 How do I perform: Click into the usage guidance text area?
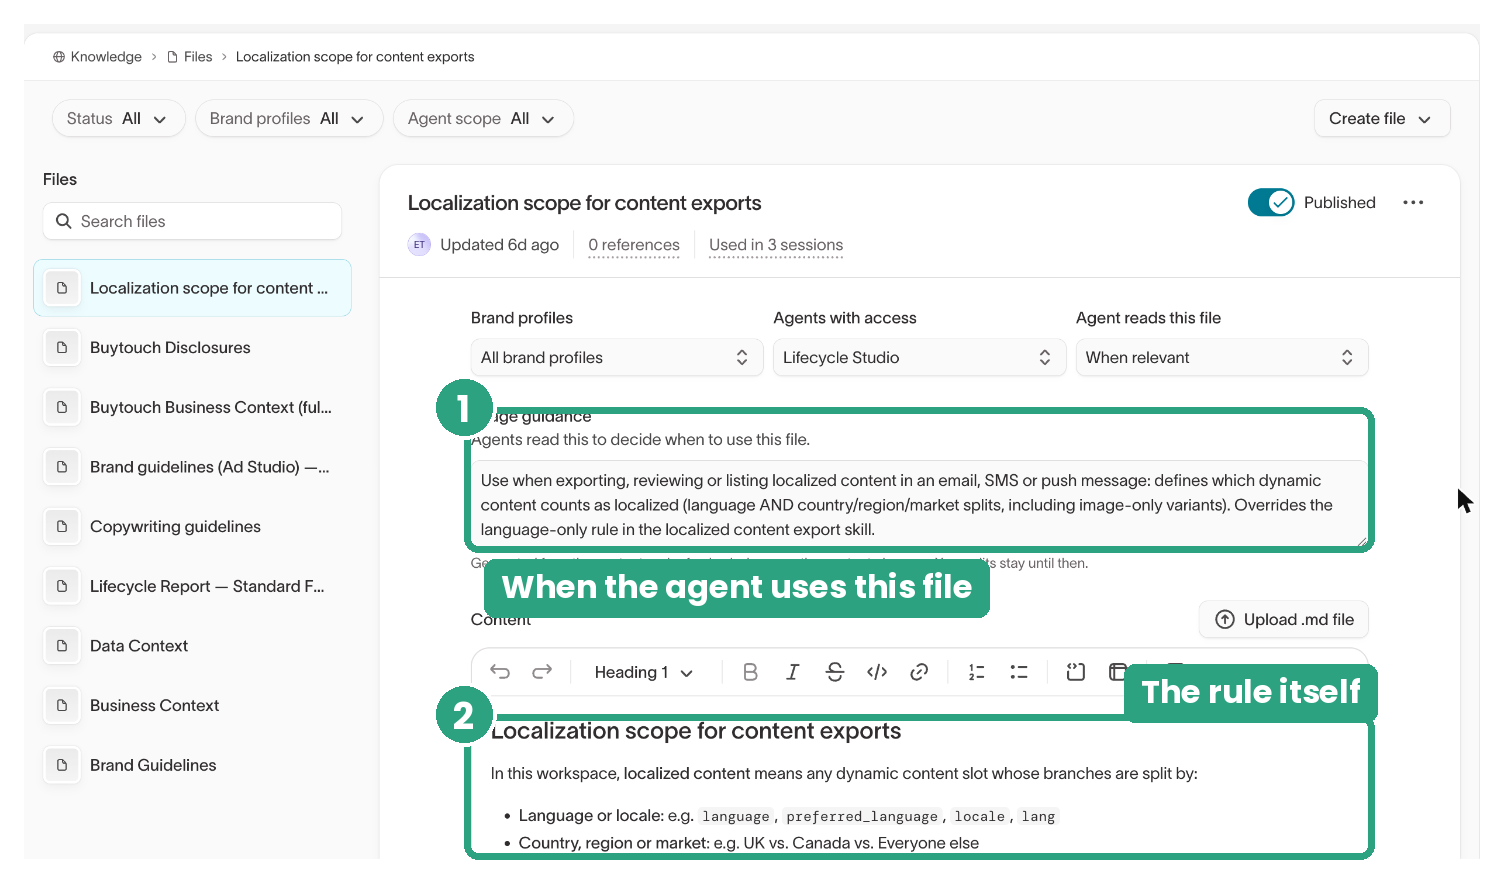919,505
